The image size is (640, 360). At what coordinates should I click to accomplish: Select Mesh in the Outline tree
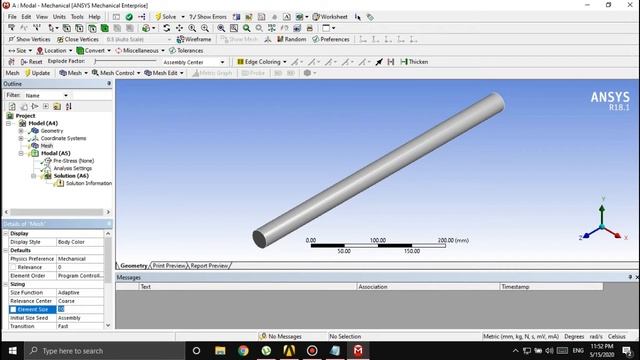click(47, 146)
